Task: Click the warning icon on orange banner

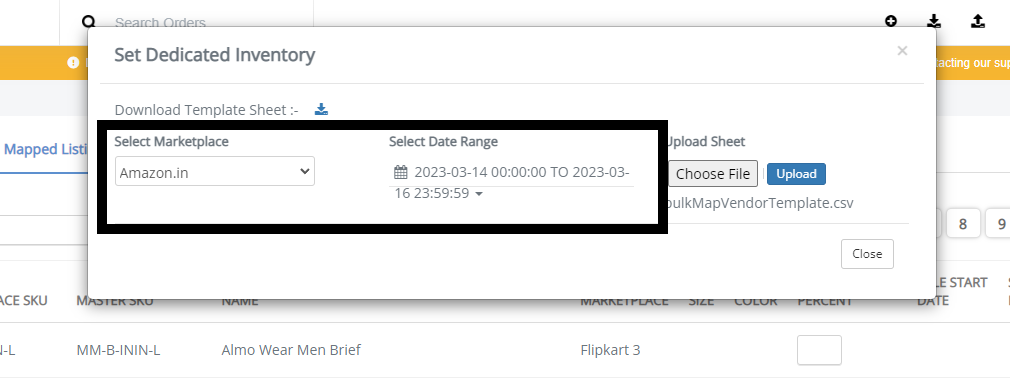Action: pos(73,62)
